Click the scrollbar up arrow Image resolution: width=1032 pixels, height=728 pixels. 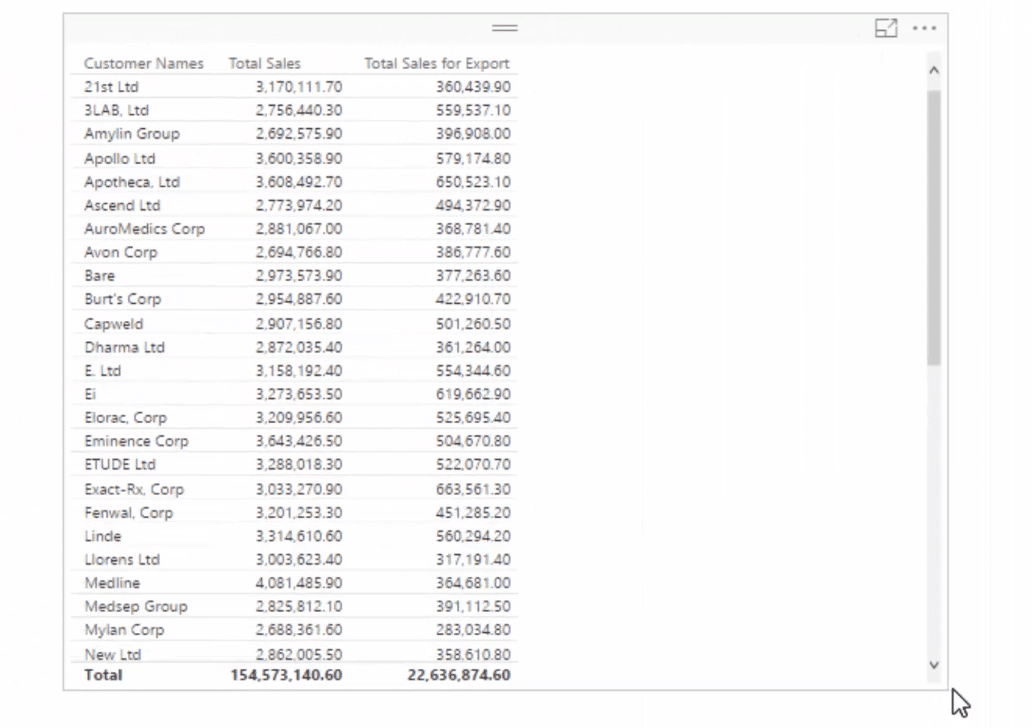click(934, 70)
